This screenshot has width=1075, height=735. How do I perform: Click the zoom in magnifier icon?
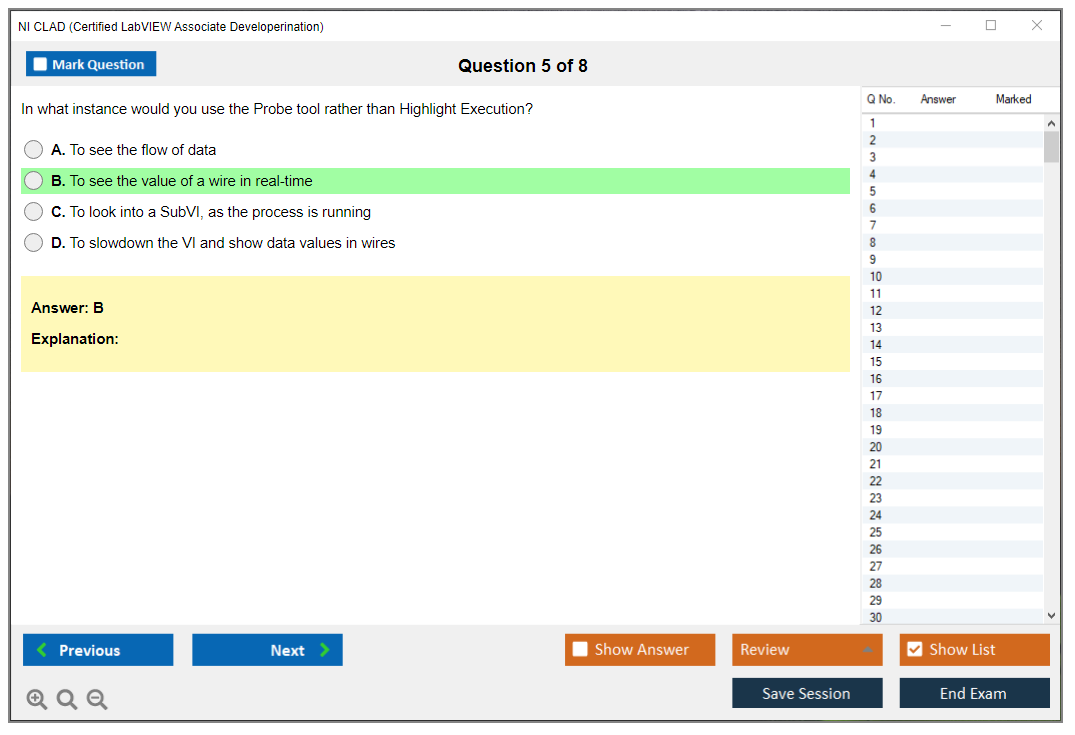[37, 700]
